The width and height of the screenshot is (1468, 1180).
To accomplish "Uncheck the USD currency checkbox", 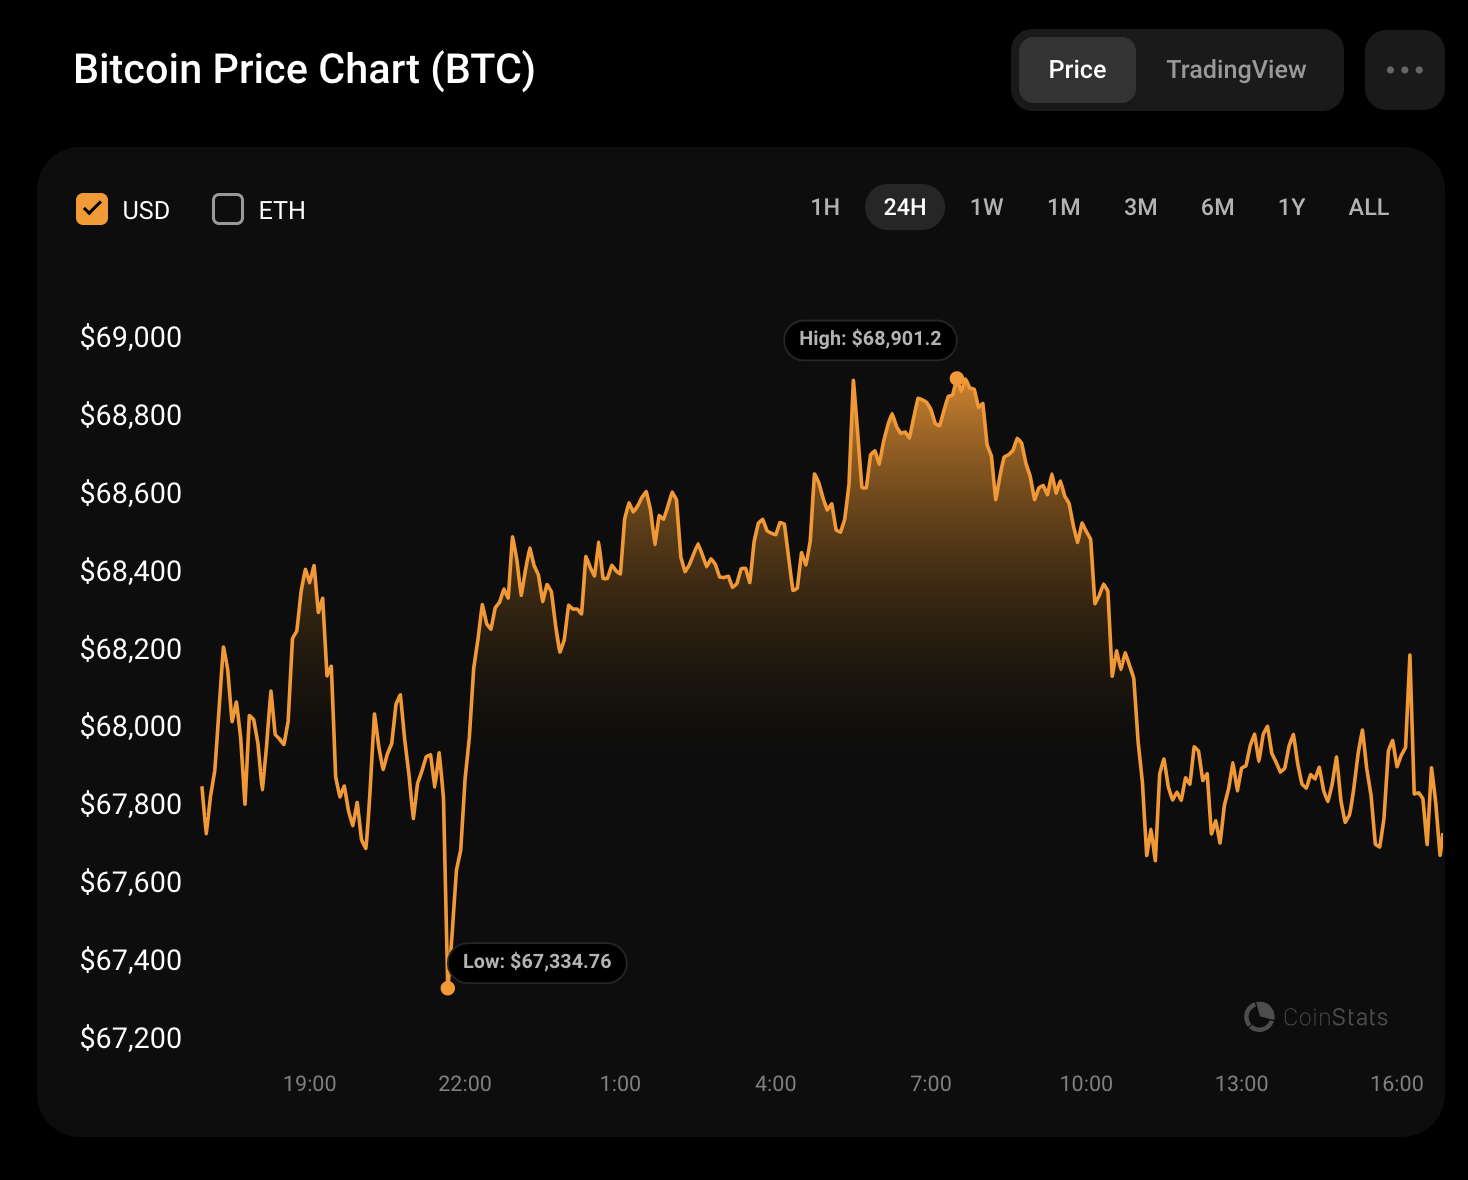I will coord(92,209).
